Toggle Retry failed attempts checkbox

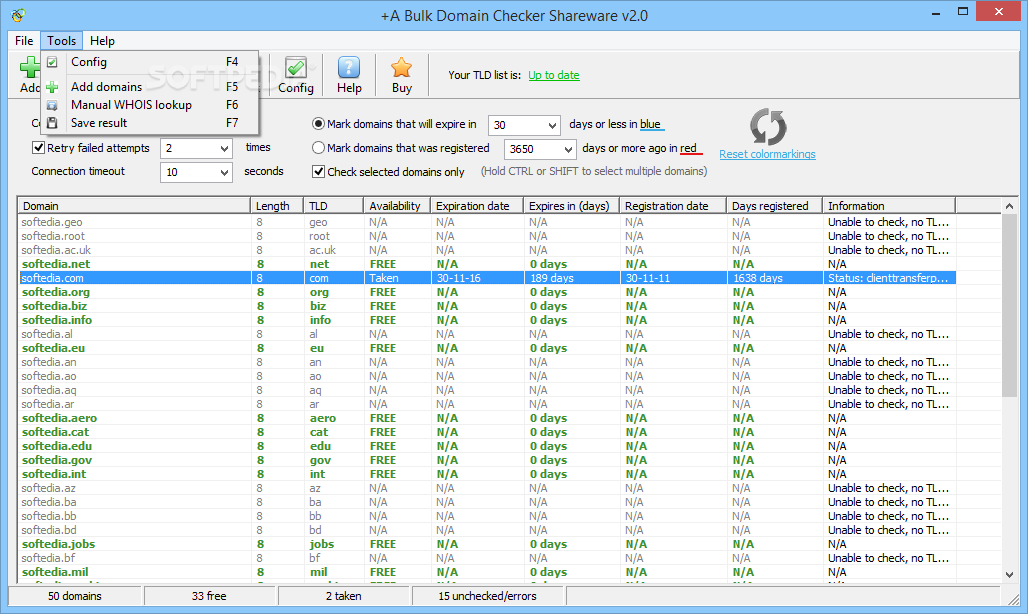[39, 147]
